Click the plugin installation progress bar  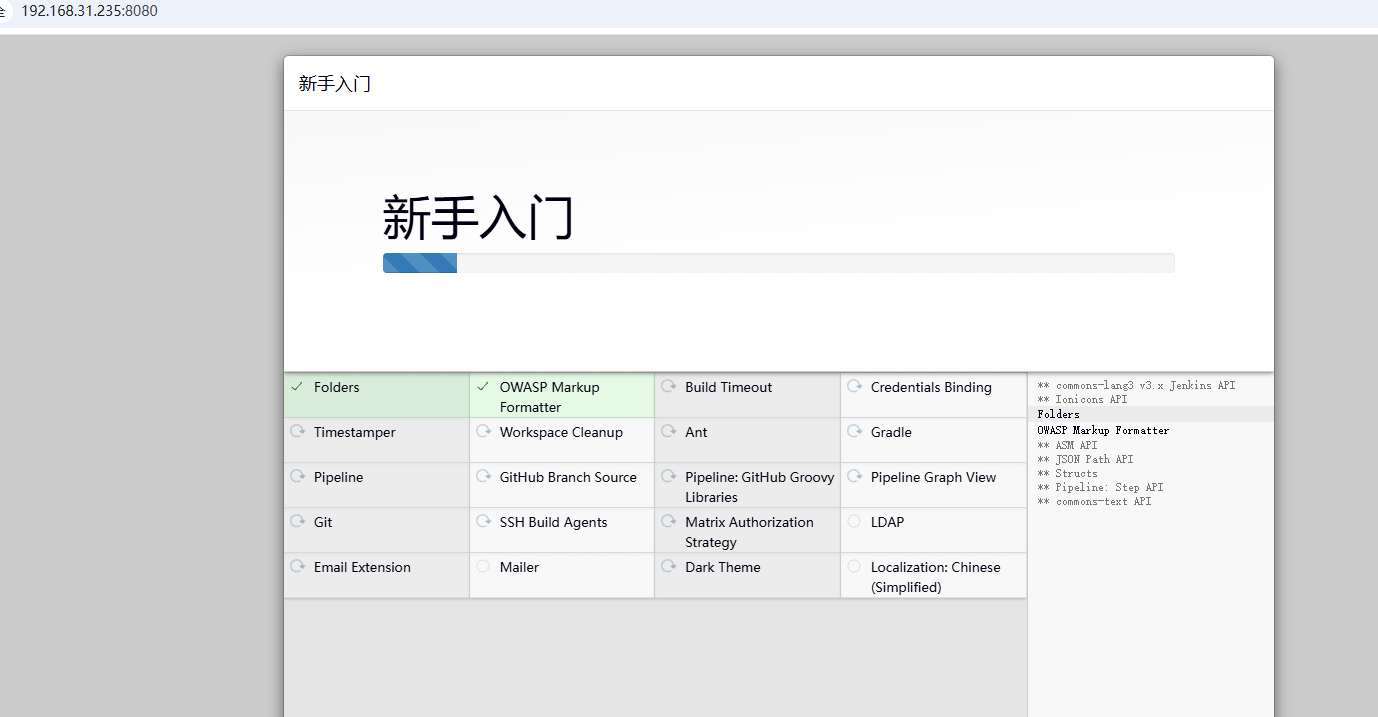point(778,263)
